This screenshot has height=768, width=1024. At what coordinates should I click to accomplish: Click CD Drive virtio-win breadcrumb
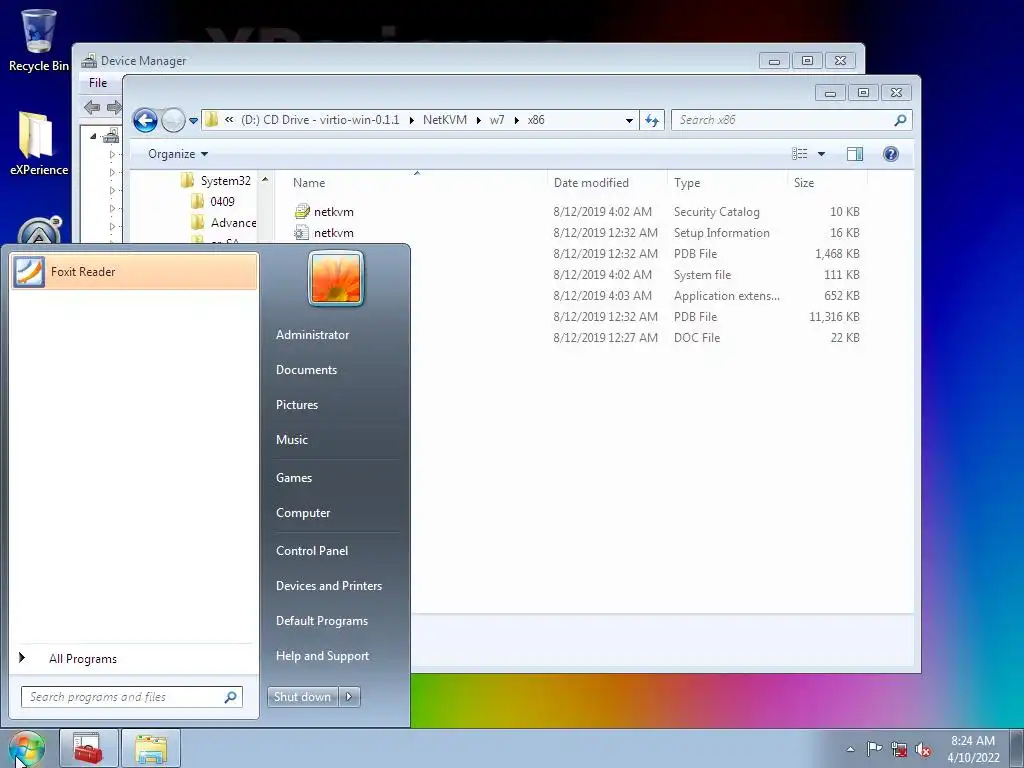click(x=320, y=120)
